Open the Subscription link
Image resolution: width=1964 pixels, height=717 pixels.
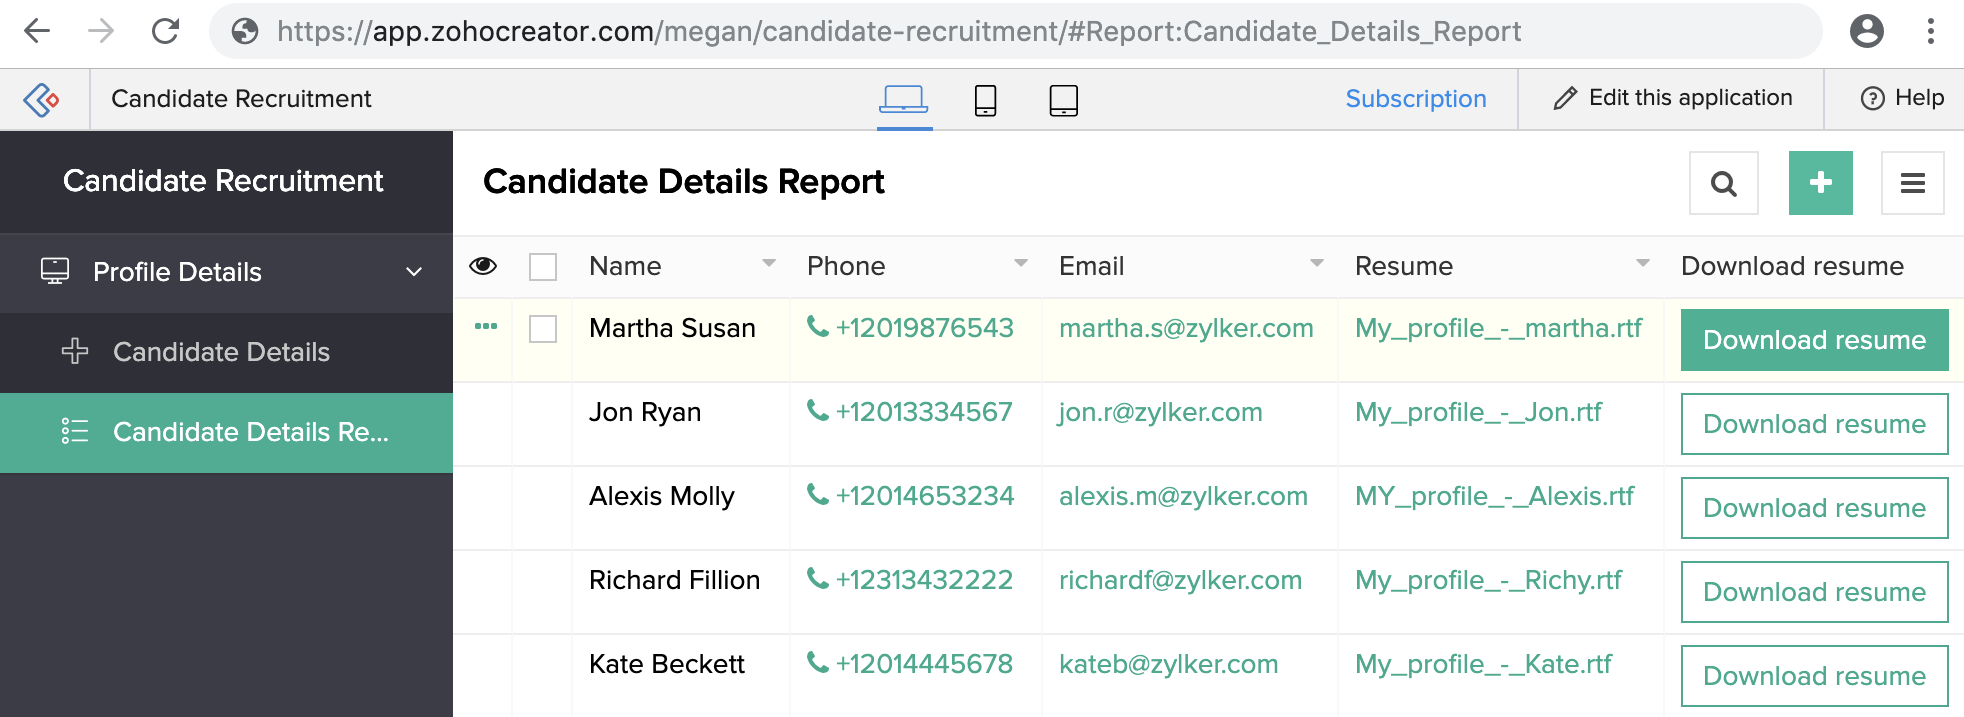[1415, 99]
